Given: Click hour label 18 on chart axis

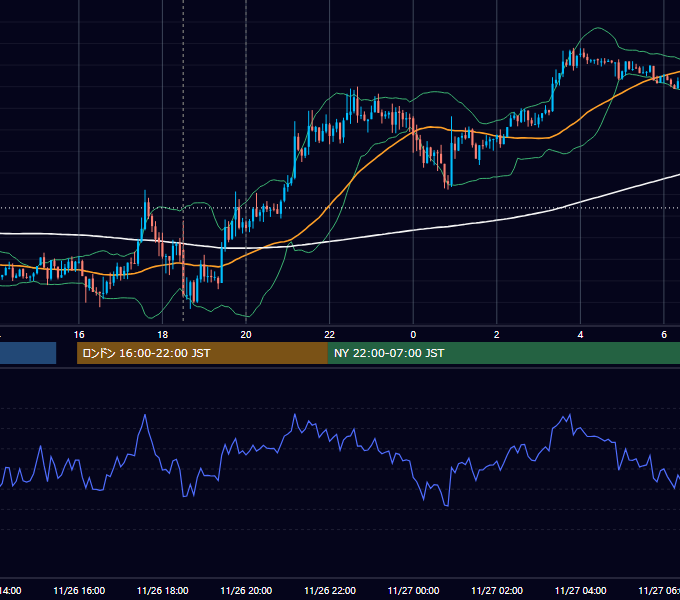Looking at the screenshot, I should point(162,335).
